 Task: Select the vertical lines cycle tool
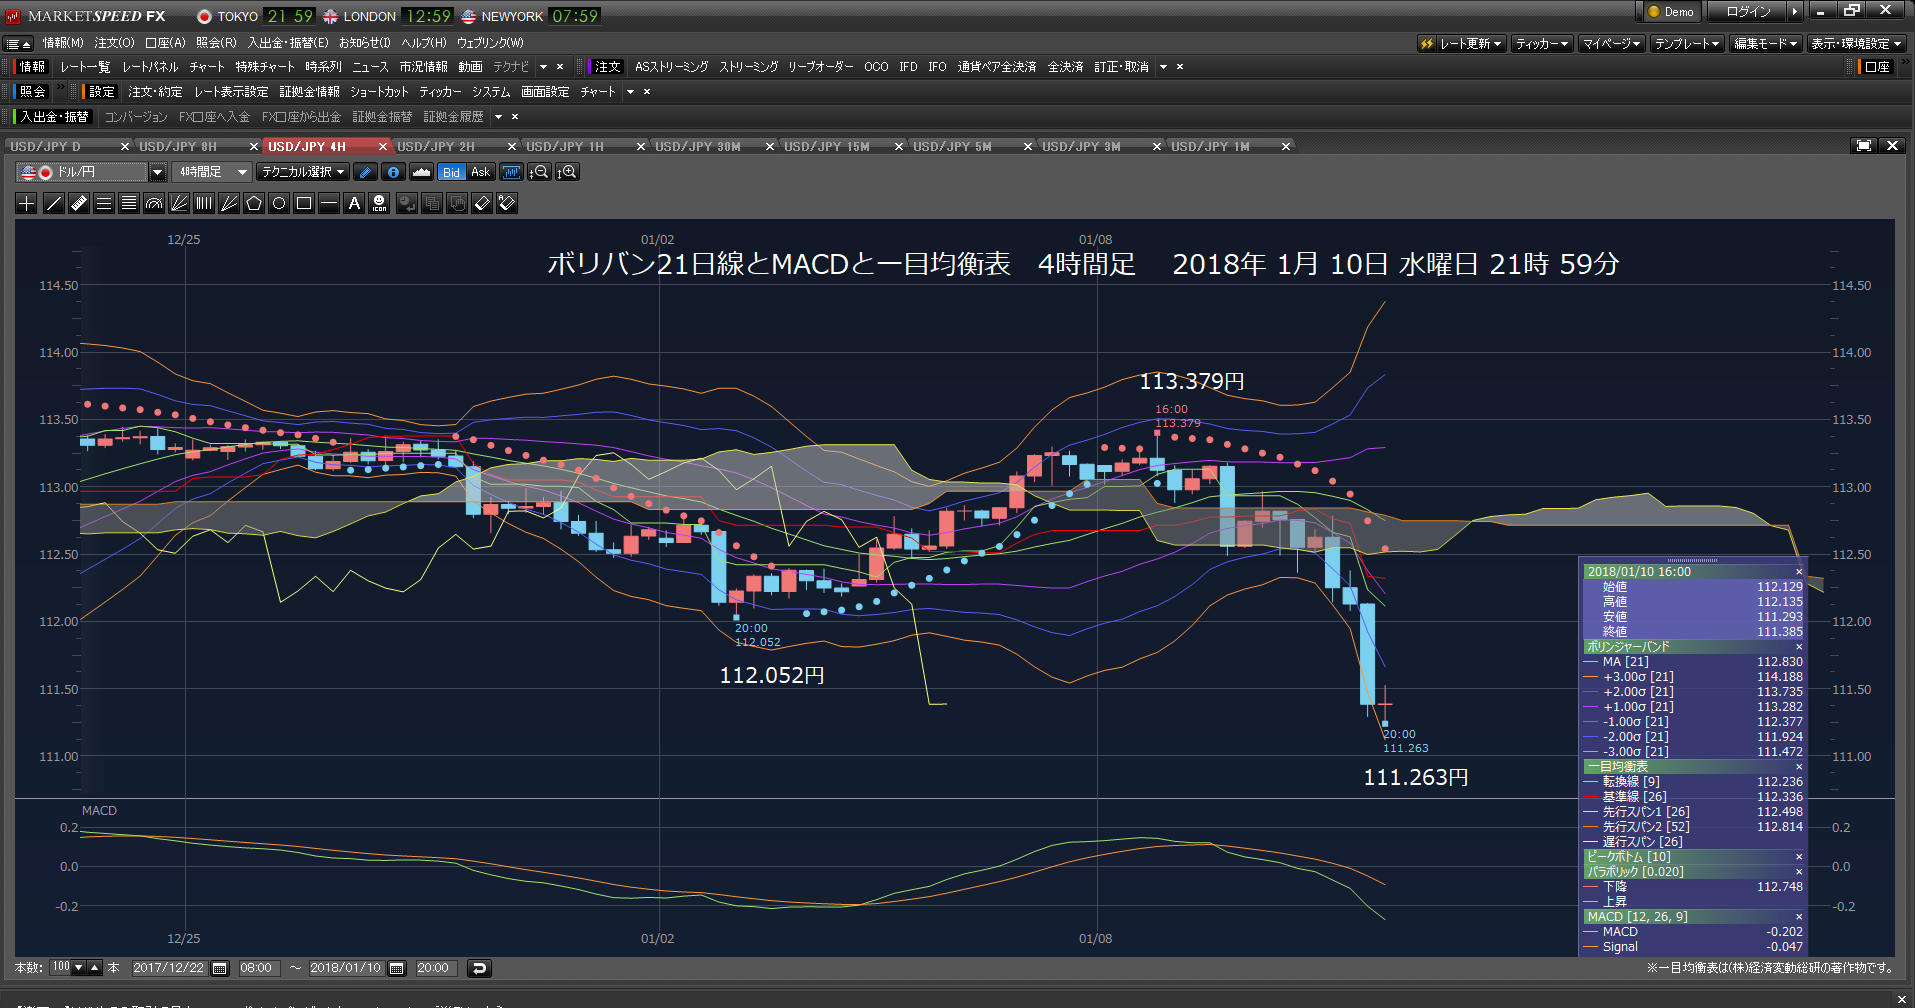click(x=204, y=203)
